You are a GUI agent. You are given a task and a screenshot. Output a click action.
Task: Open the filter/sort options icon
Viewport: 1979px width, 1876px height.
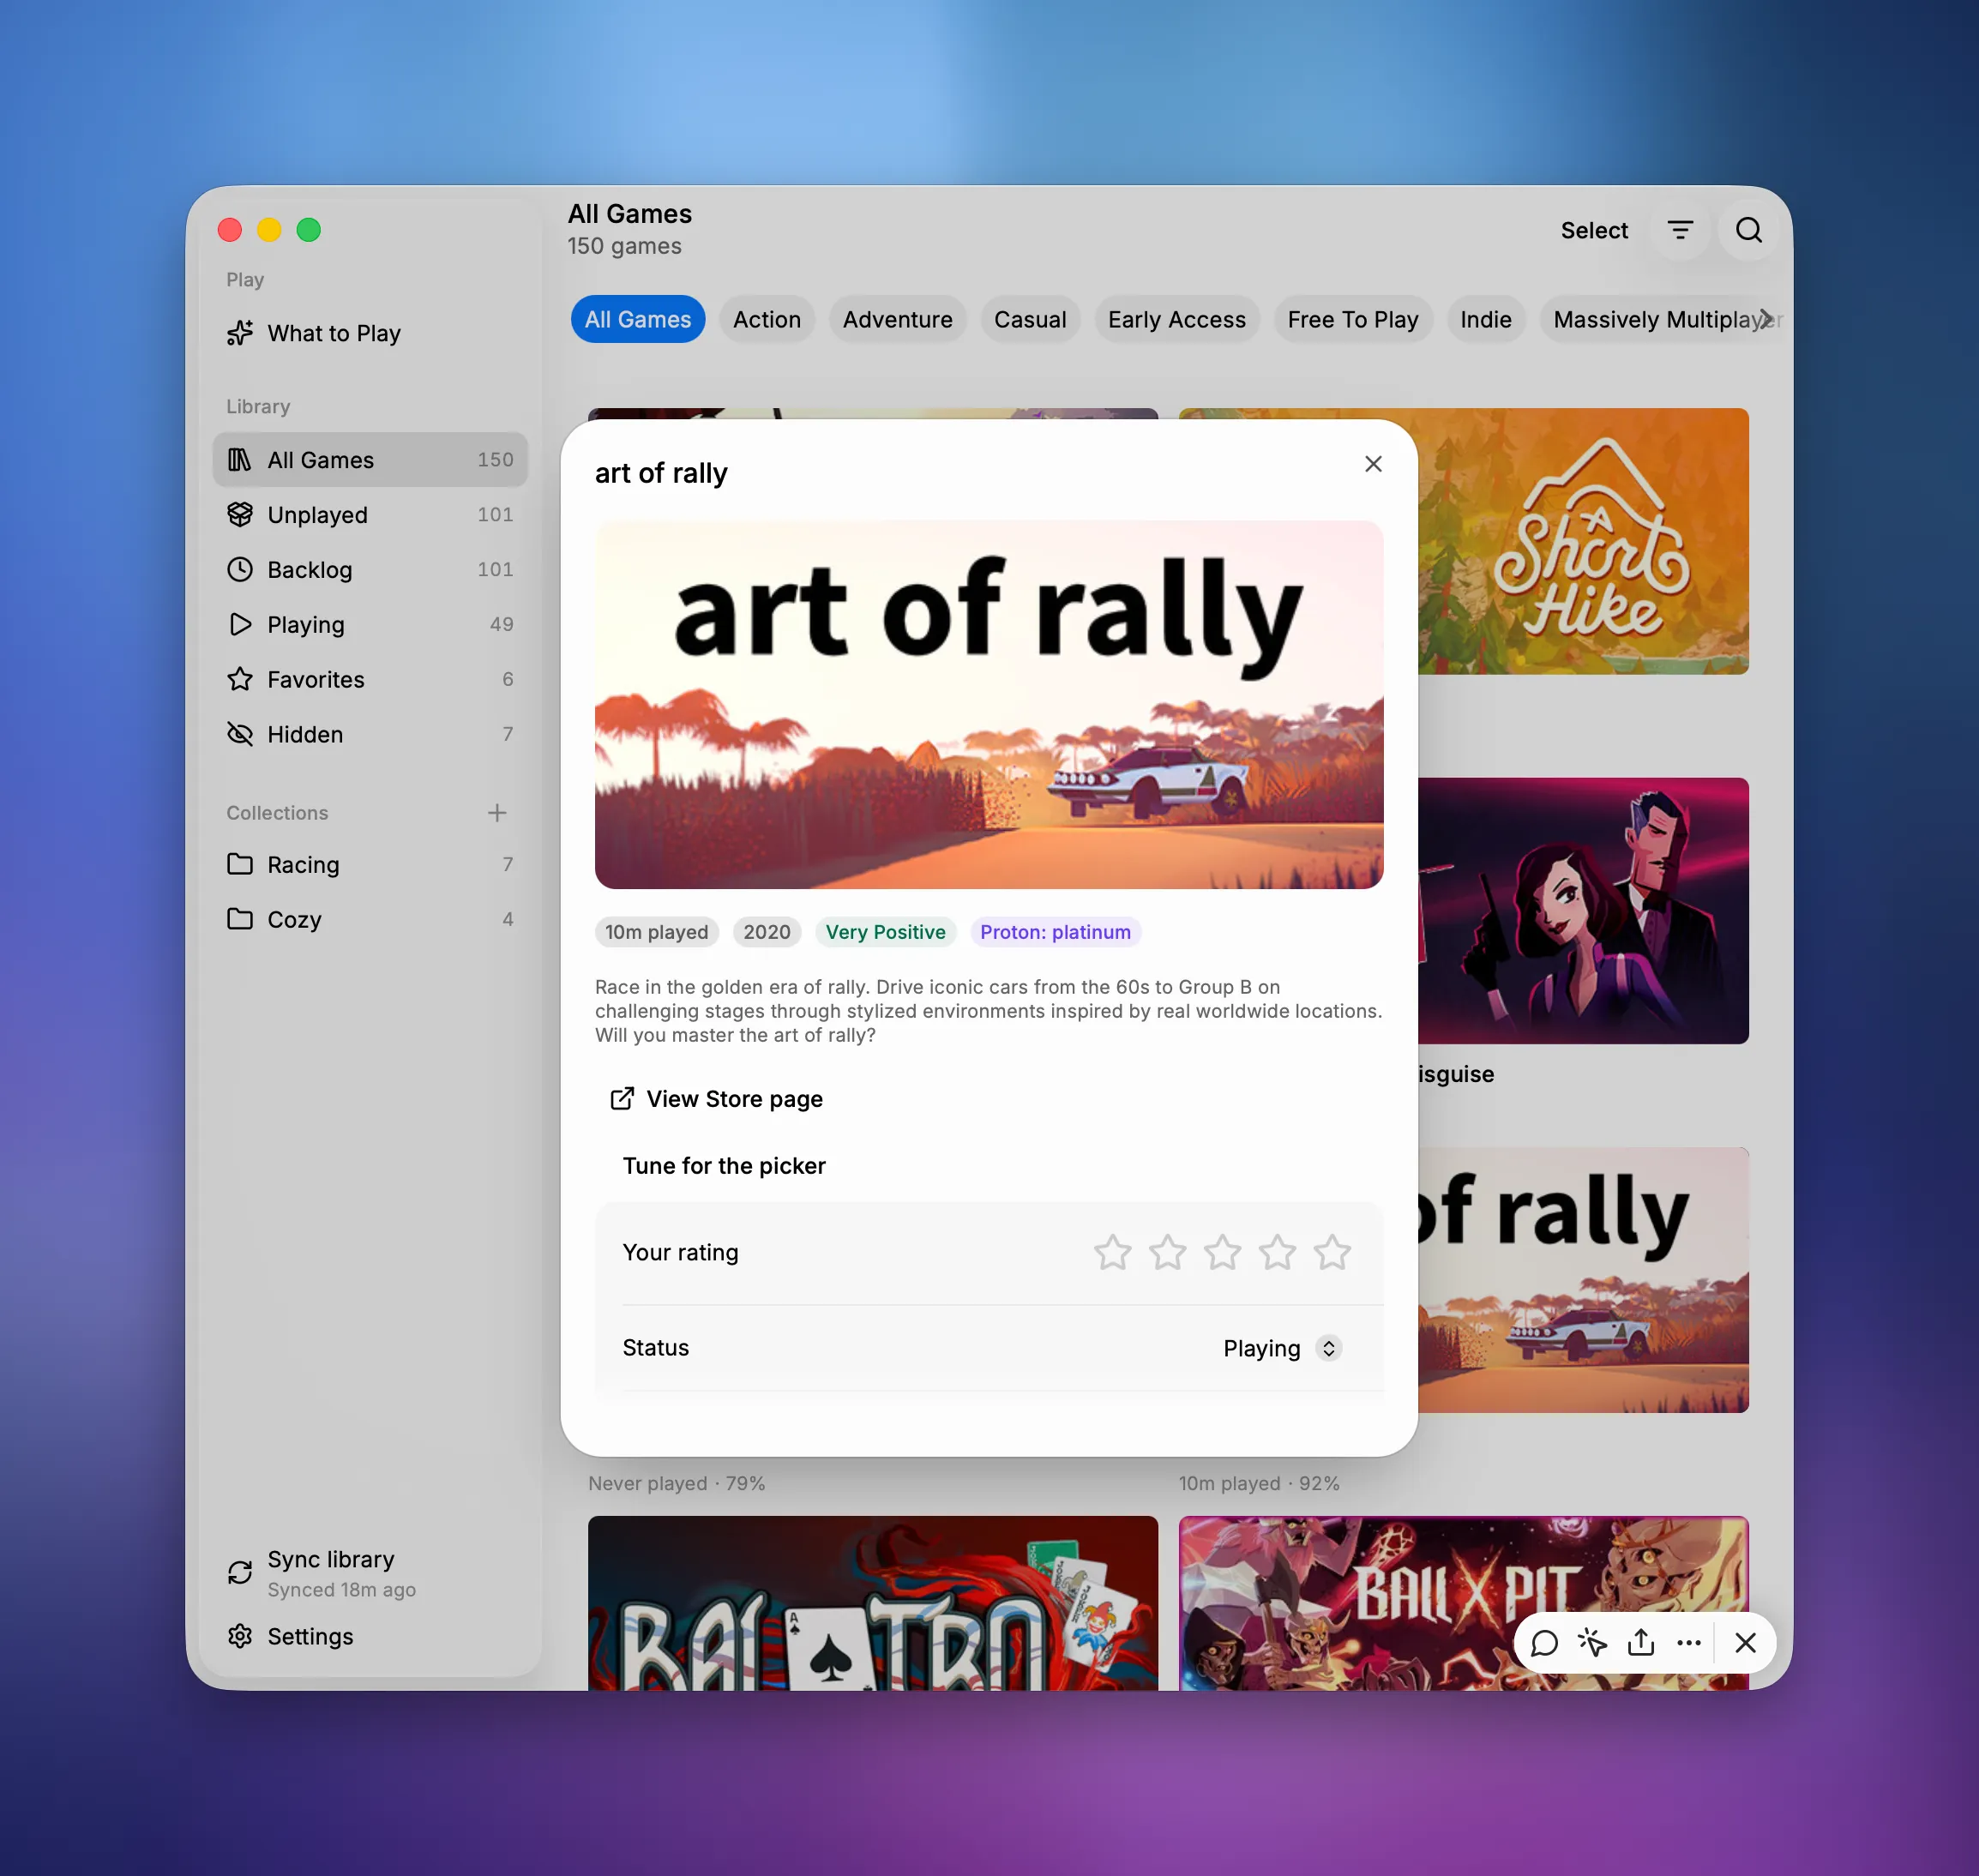(x=1681, y=231)
